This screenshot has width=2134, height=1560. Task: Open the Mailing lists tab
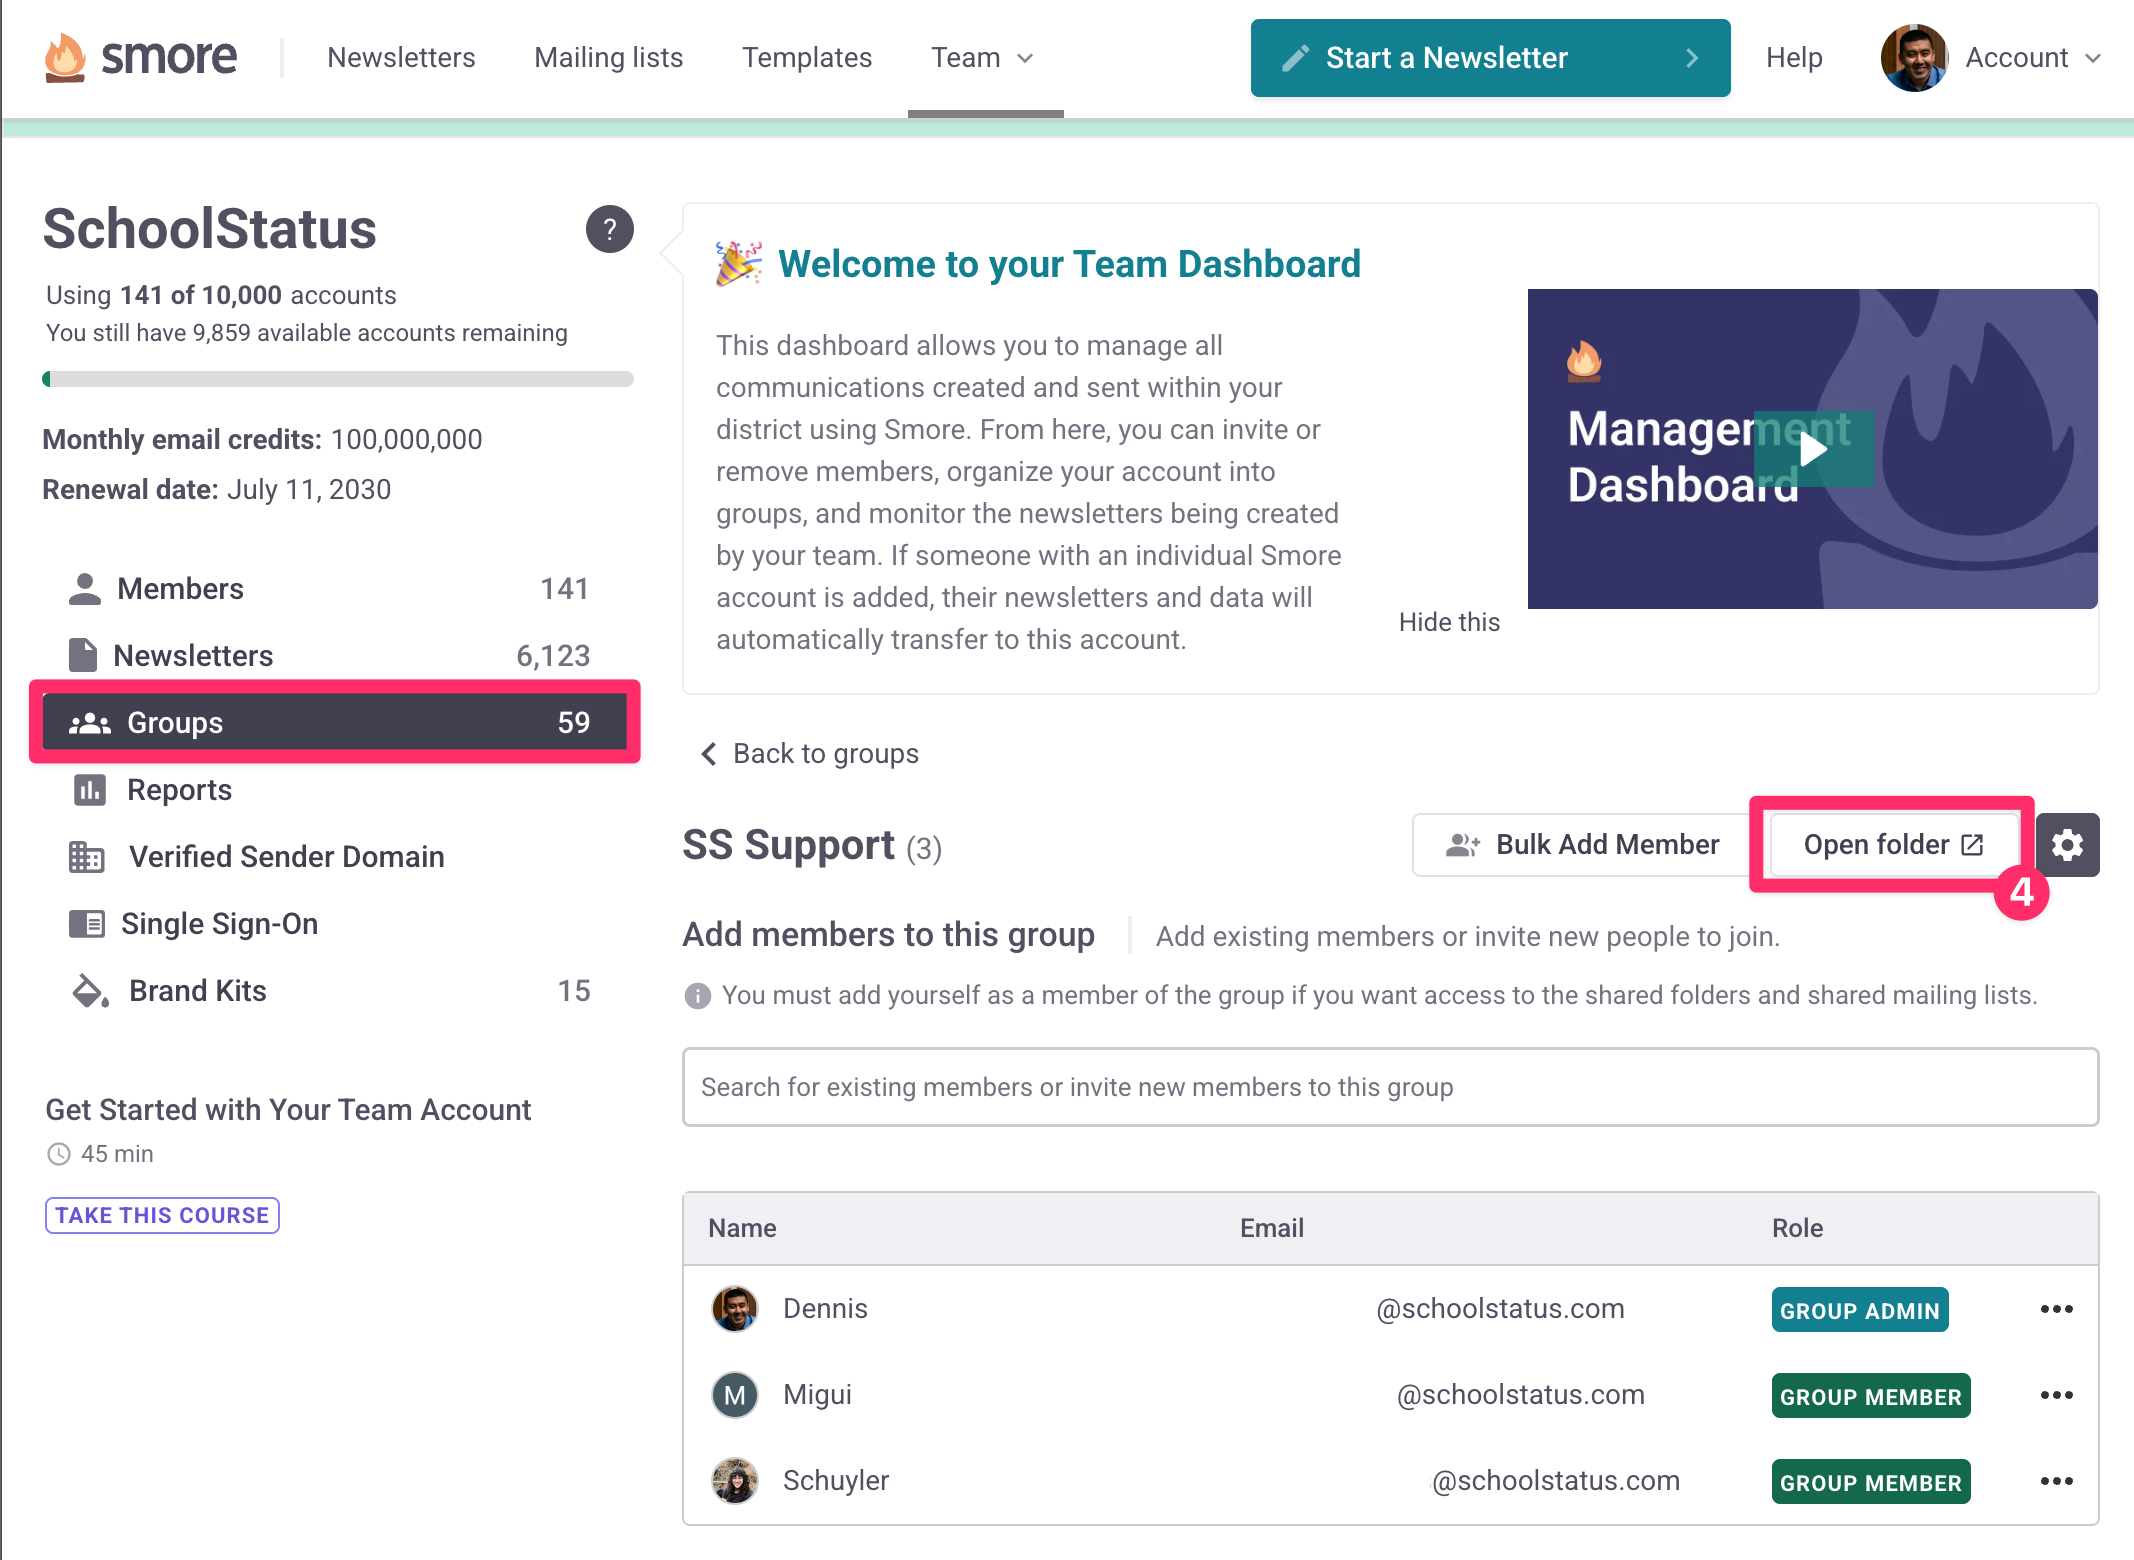(x=608, y=58)
